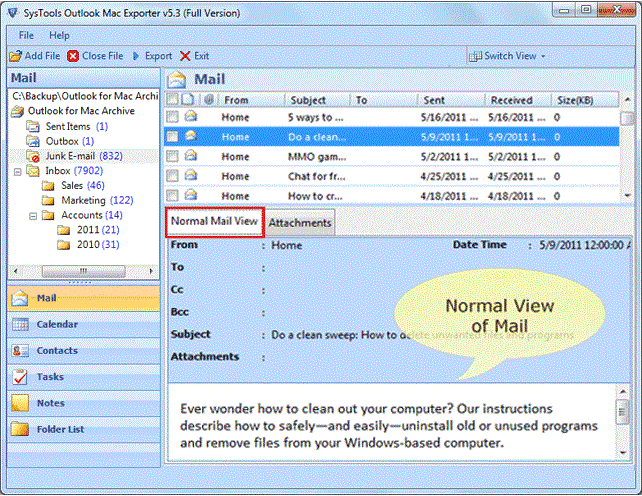642x496 pixels.
Task: Check the box for '5 ways to' email
Action: click(x=172, y=117)
